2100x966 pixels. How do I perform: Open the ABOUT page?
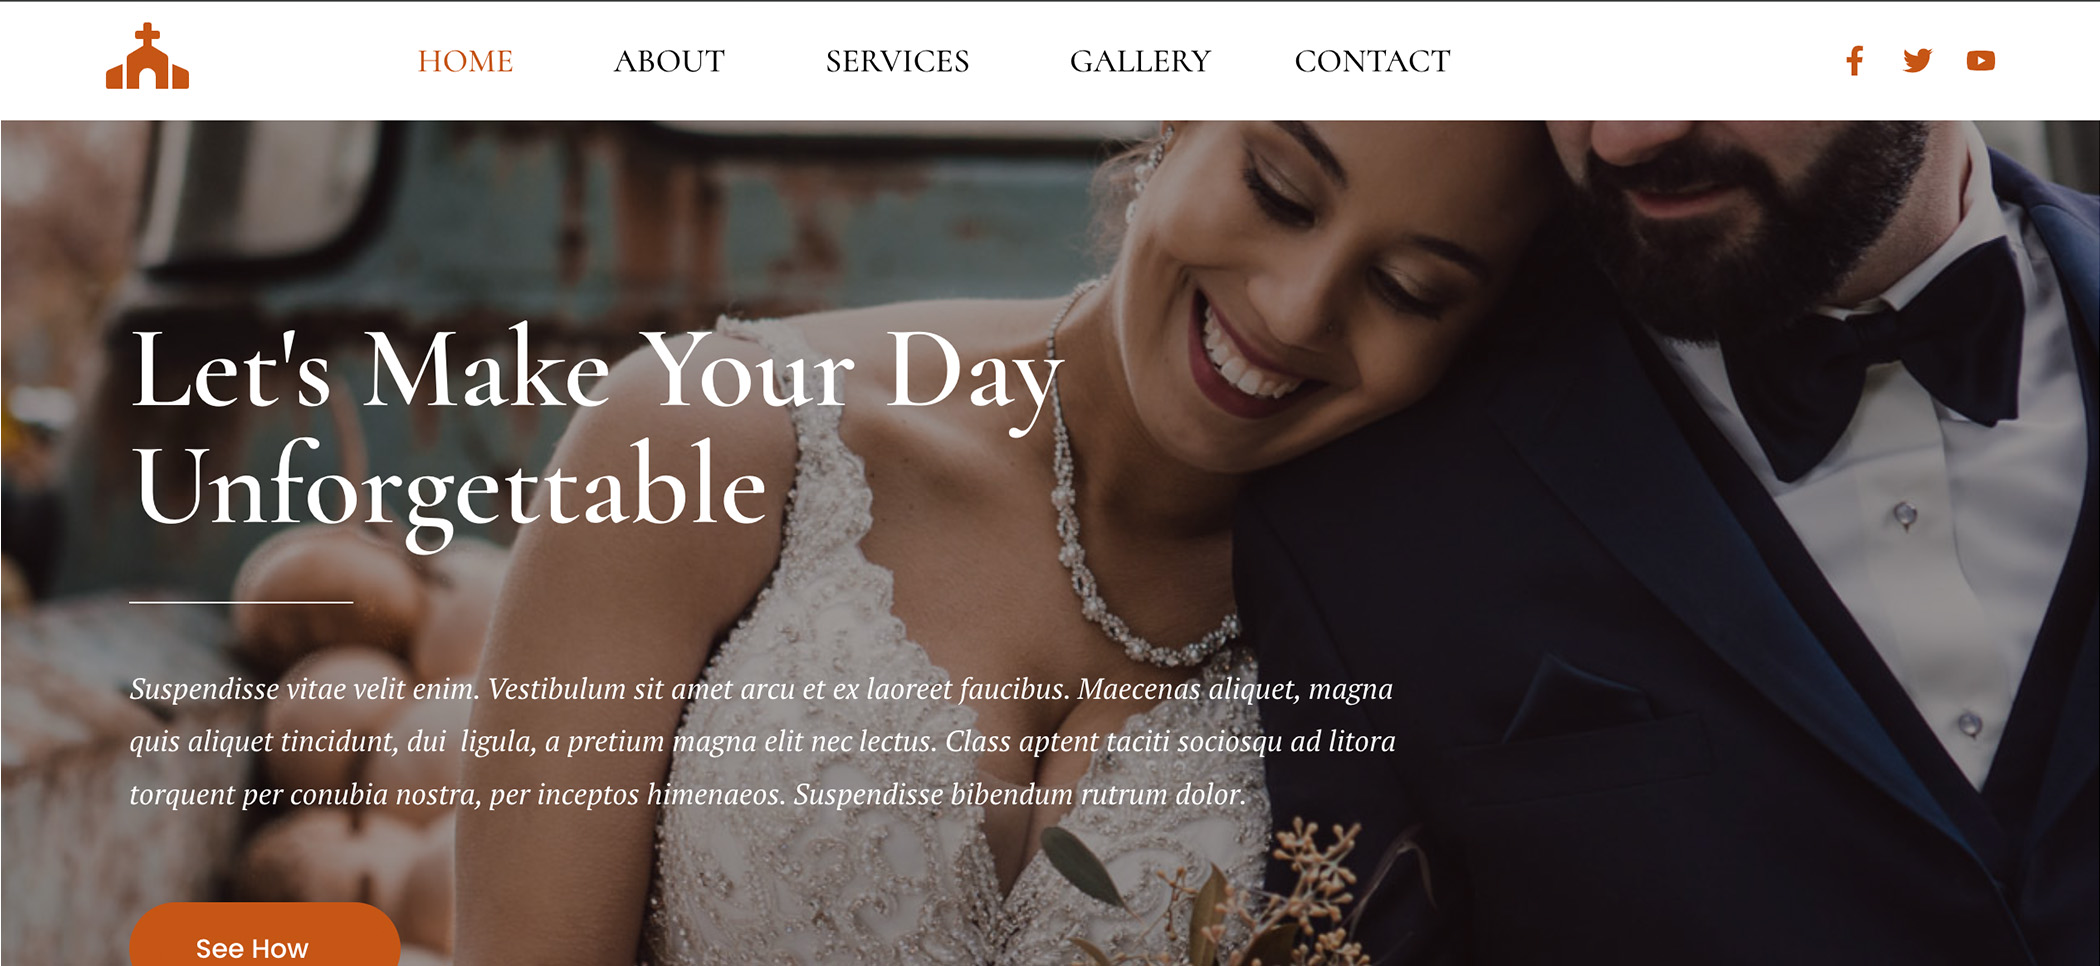[x=669, y=62]
